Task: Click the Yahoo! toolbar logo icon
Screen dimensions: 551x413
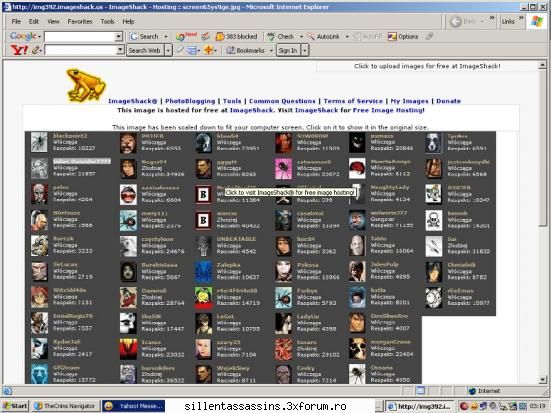Action: (19, 50)
